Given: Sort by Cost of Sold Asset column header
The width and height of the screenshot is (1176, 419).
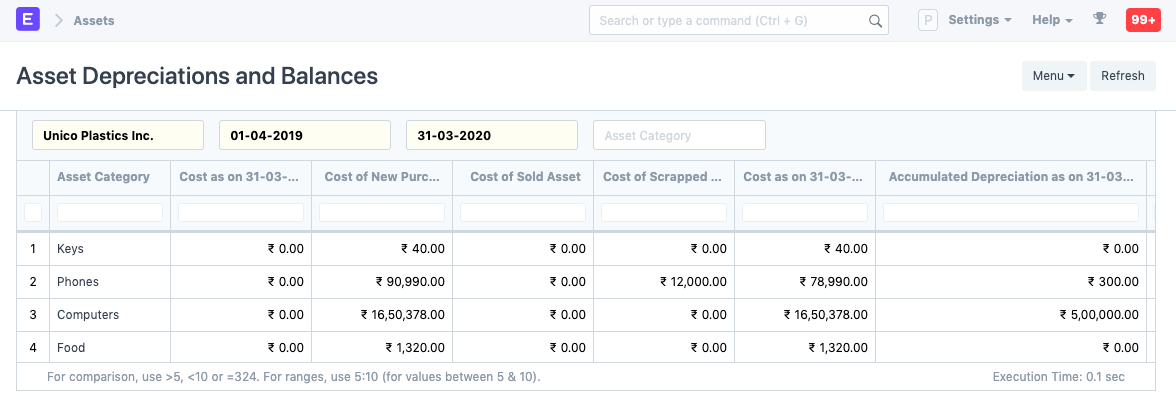Looking at the screenshot, I should [524, 177].
